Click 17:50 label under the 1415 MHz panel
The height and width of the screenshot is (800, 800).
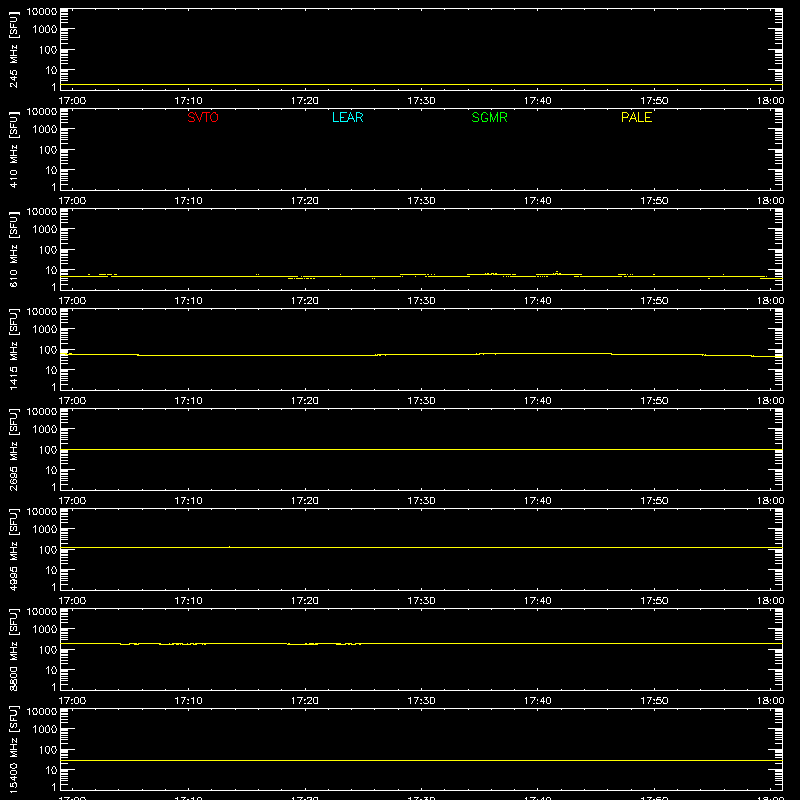point(654,401)
